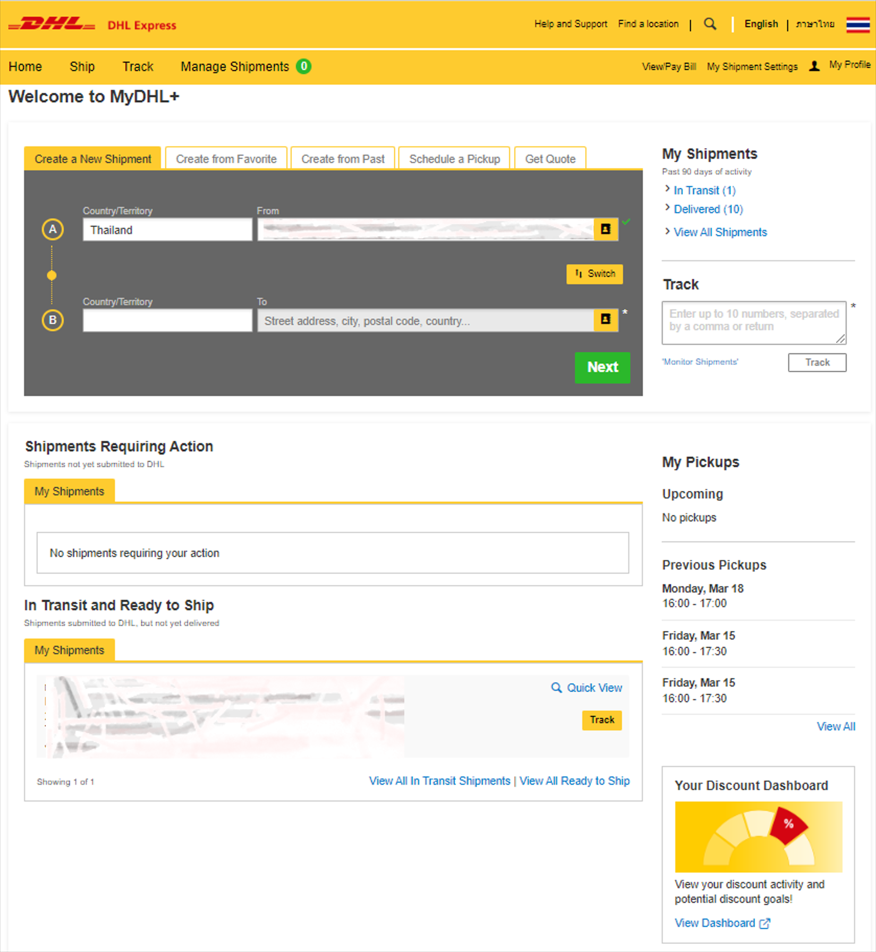The height and width of the screenshot is (952, 876).
Task: Click the Thailand flag icon
Action: (858, 24)
